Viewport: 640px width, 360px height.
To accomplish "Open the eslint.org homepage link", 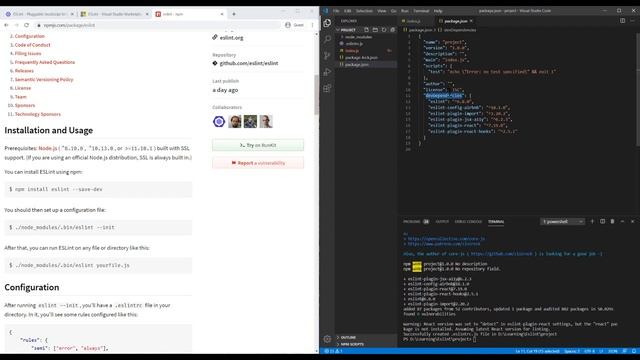I will [231, 38].
